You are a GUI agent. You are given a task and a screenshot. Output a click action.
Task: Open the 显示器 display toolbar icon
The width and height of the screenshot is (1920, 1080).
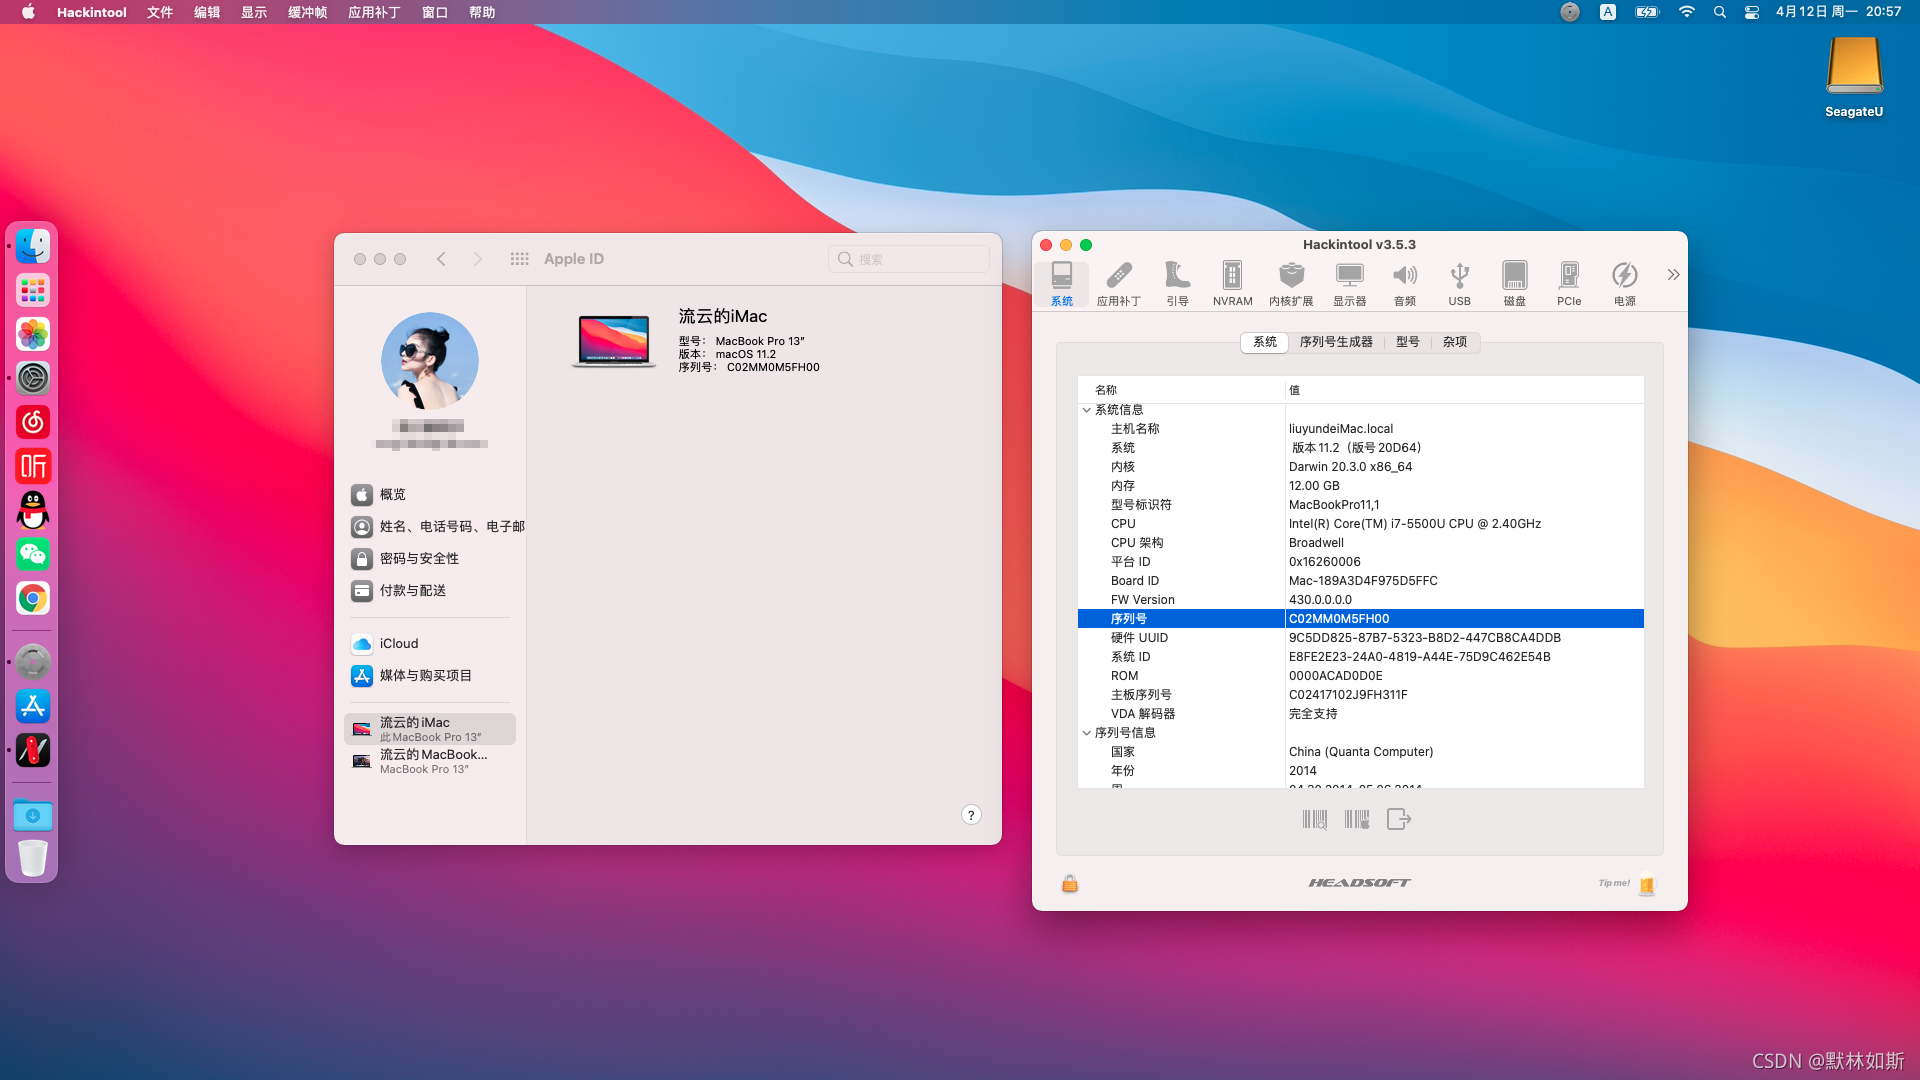[x=1349, y=283]
